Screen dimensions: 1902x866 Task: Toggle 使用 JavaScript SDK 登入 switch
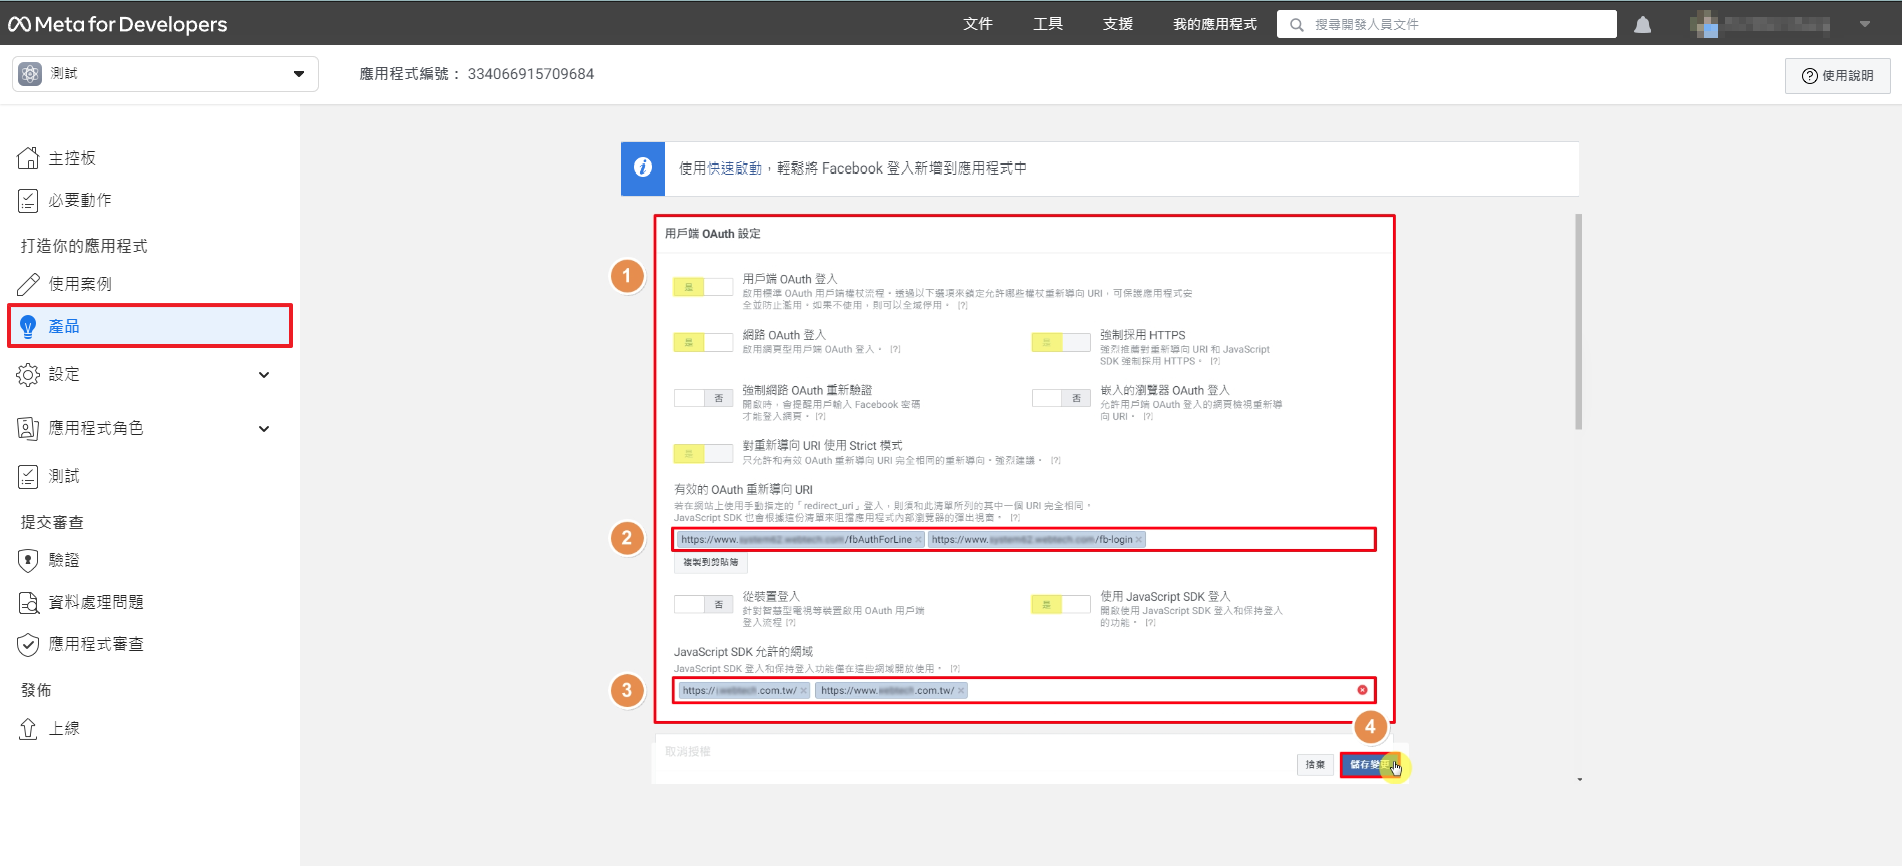click(x=1060, y=604)
